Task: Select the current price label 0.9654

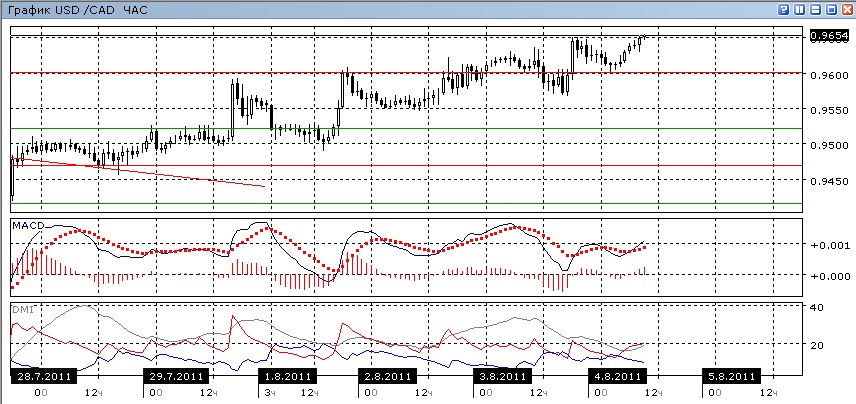Action: 830,36
